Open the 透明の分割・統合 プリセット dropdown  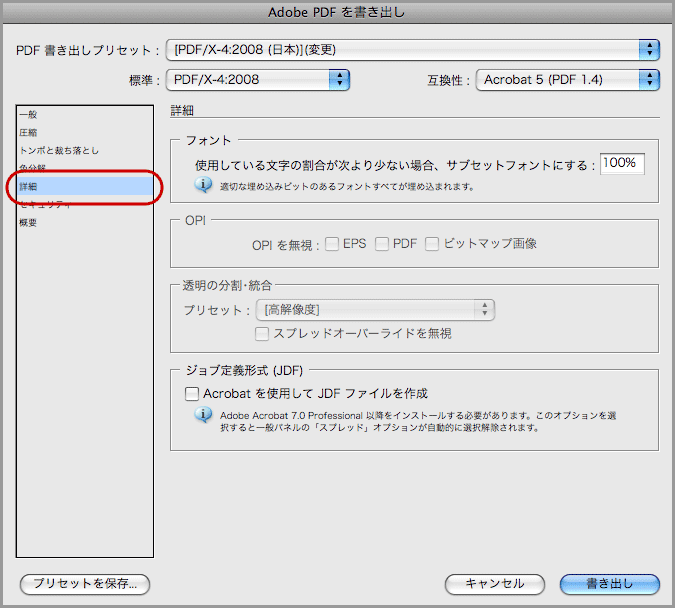(375, 310)
